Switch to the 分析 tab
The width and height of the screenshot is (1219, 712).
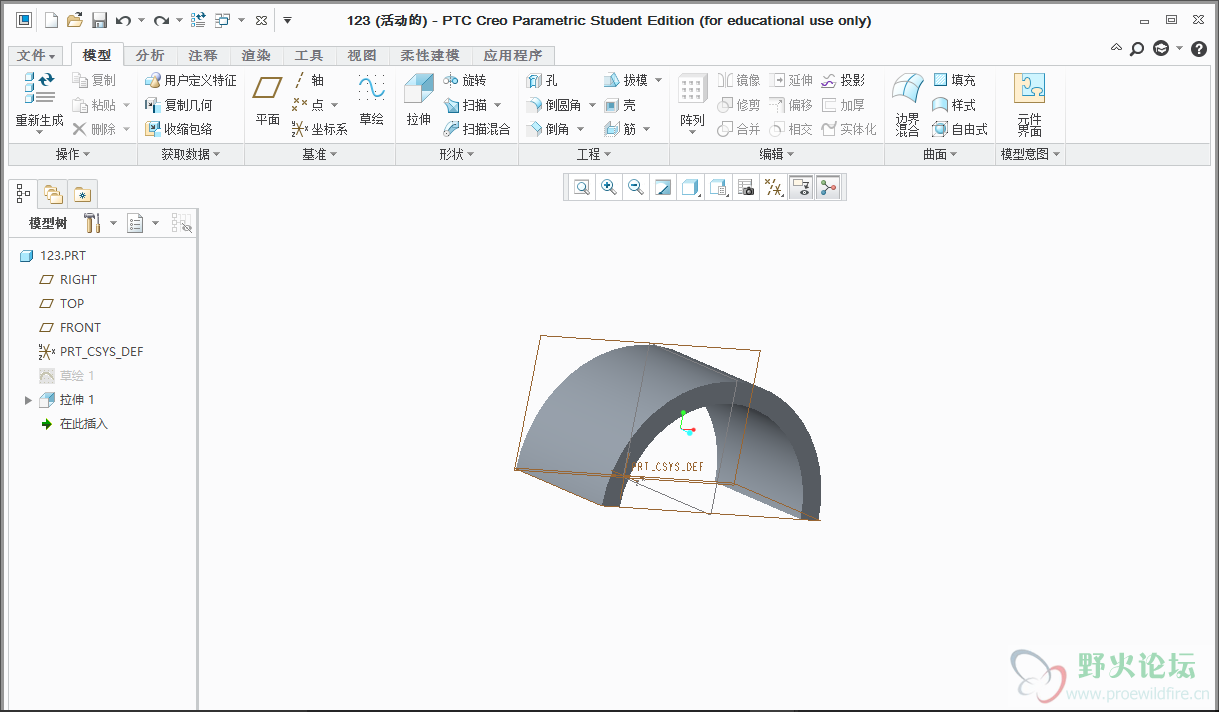[150, 56]
